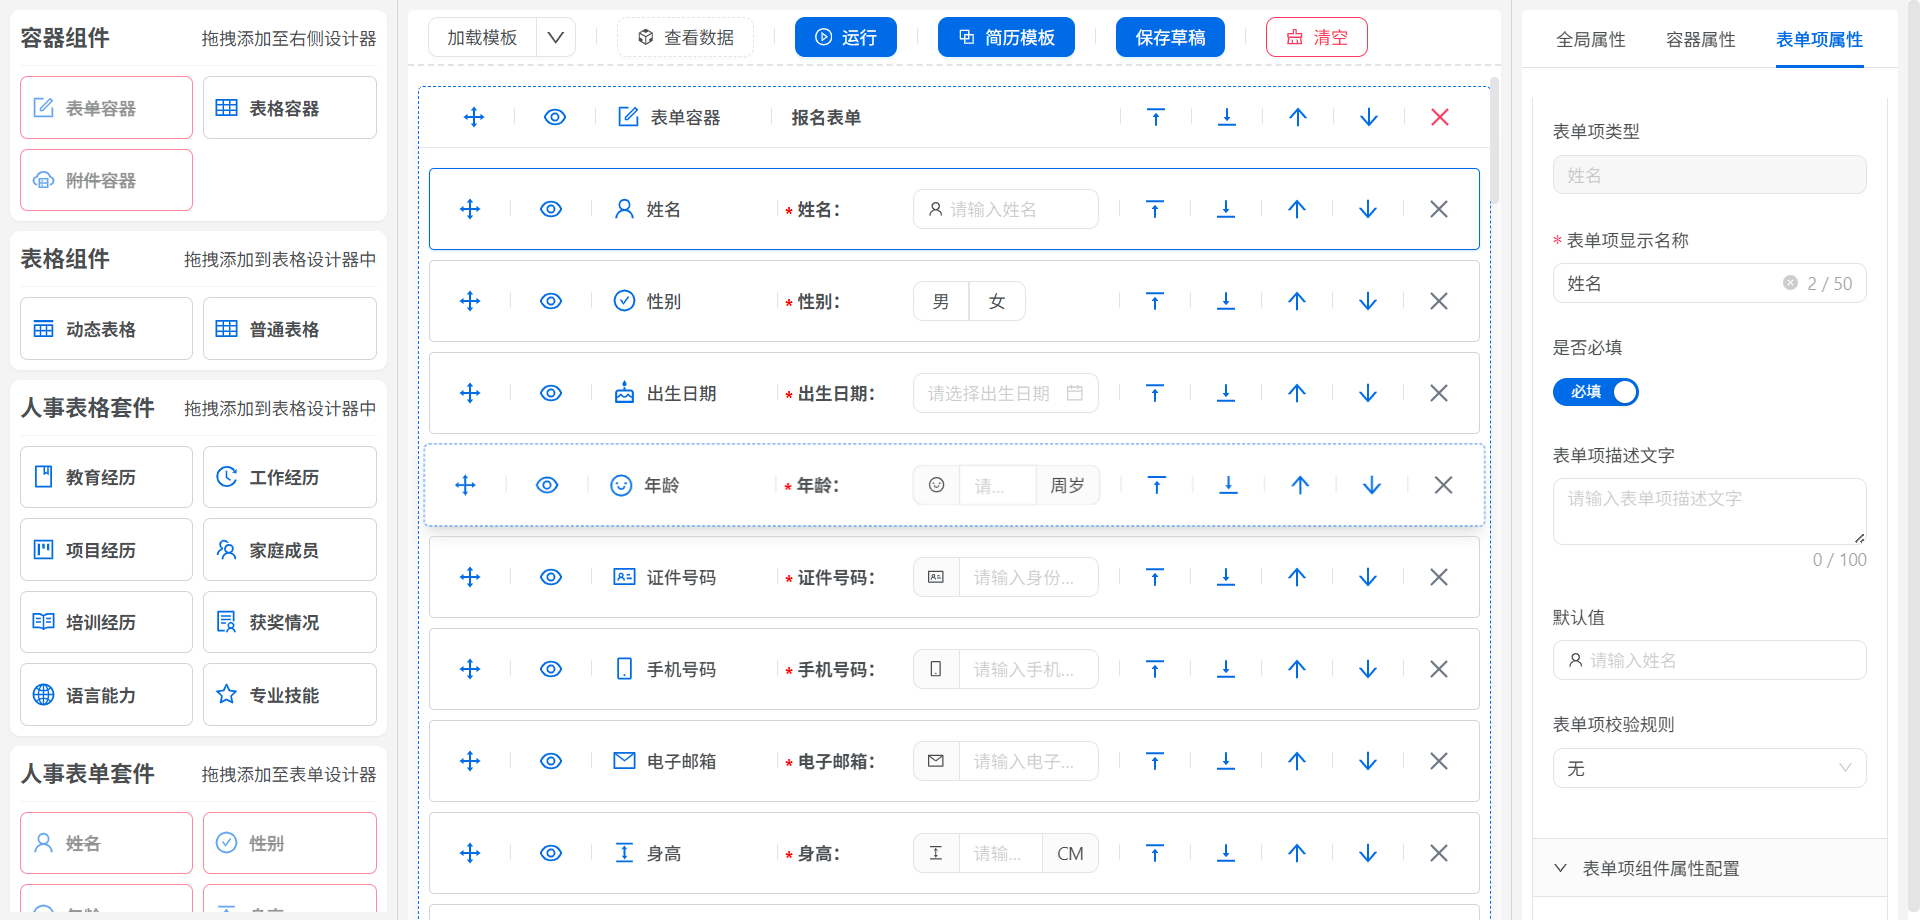Image resolution: width=1920 pixels, height=920 pixels.
Task: Select 女 gender option
Action: 996,301
